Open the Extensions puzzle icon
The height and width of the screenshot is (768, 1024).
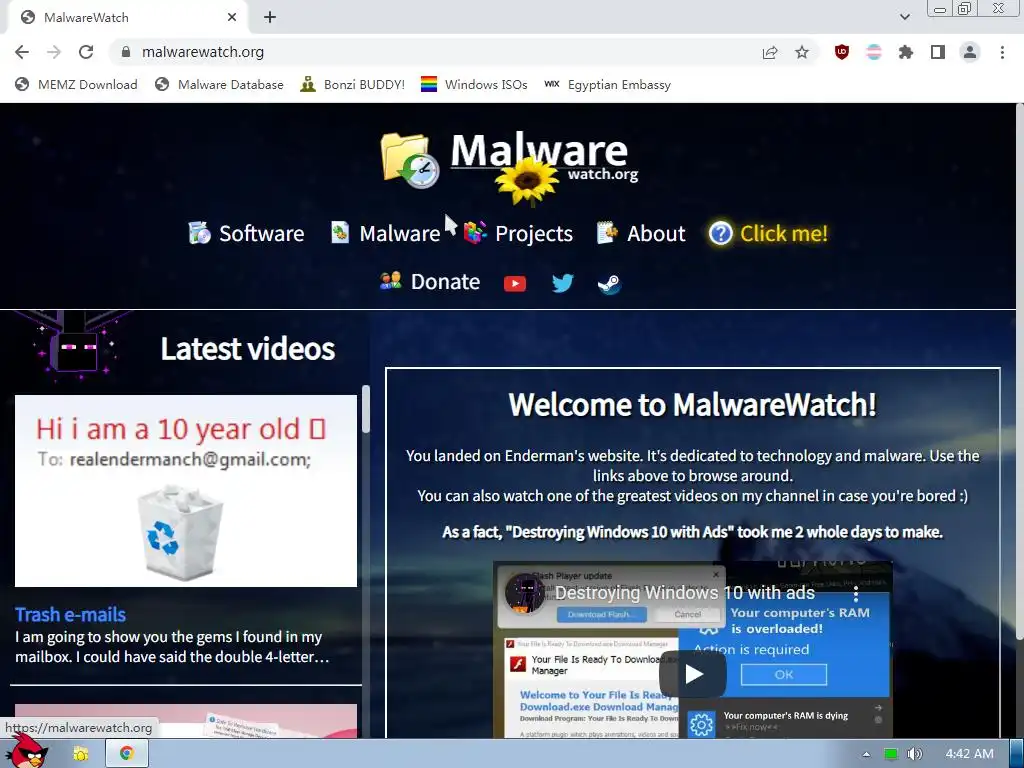(906, 52)
